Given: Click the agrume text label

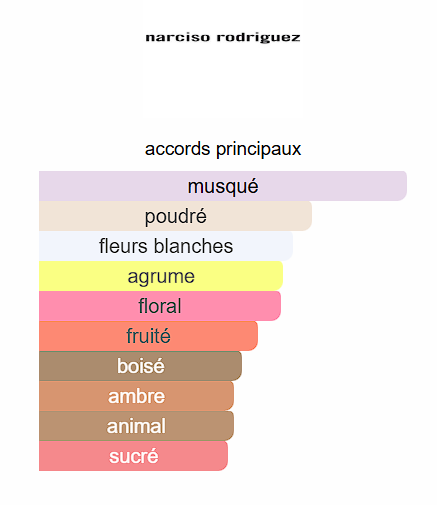Looking at the screenshot, I should [x=161, y=277].
